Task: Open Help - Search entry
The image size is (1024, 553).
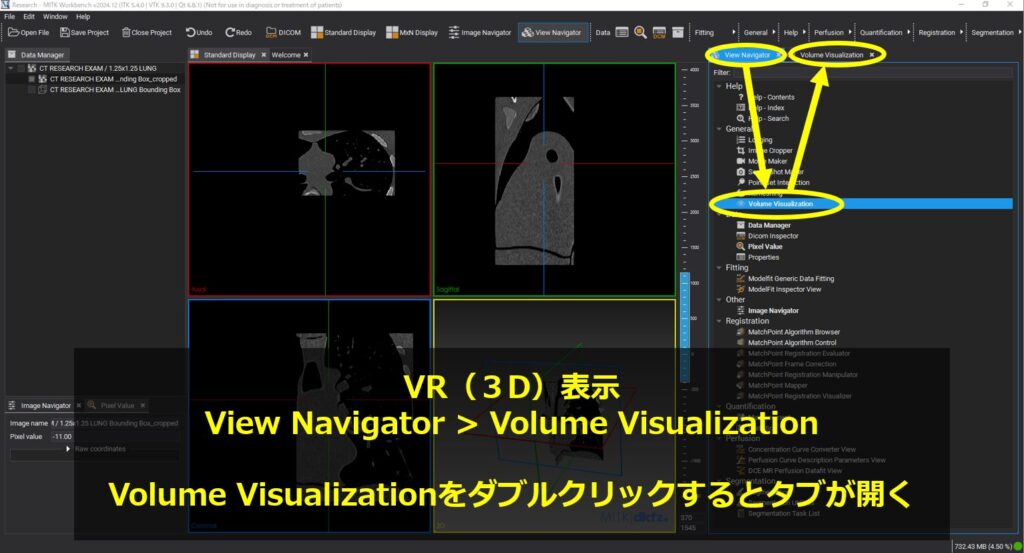Action: pos(763,119)
